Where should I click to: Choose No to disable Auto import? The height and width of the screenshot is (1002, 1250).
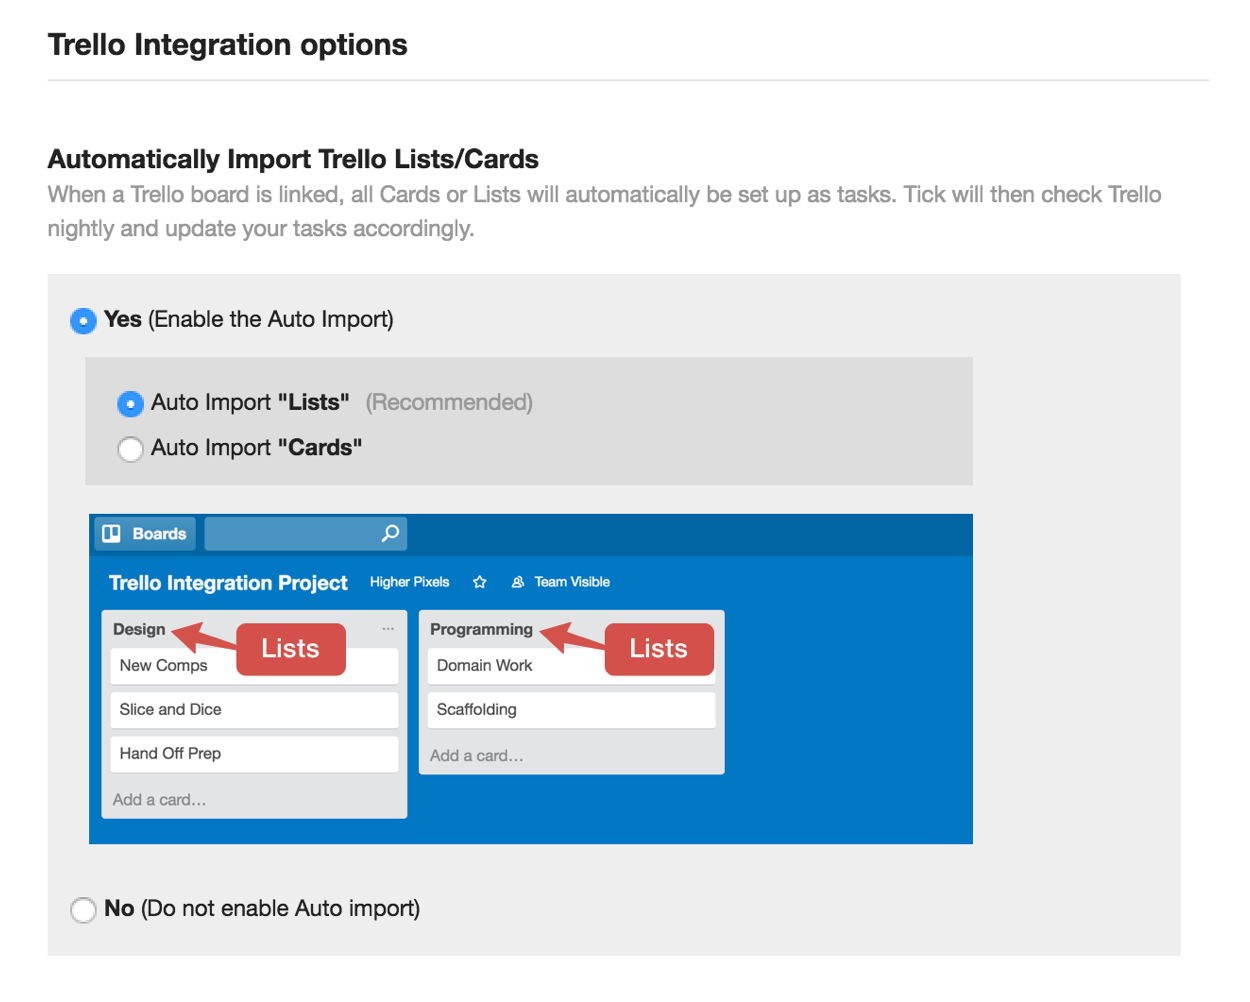(x=83, y=910)
